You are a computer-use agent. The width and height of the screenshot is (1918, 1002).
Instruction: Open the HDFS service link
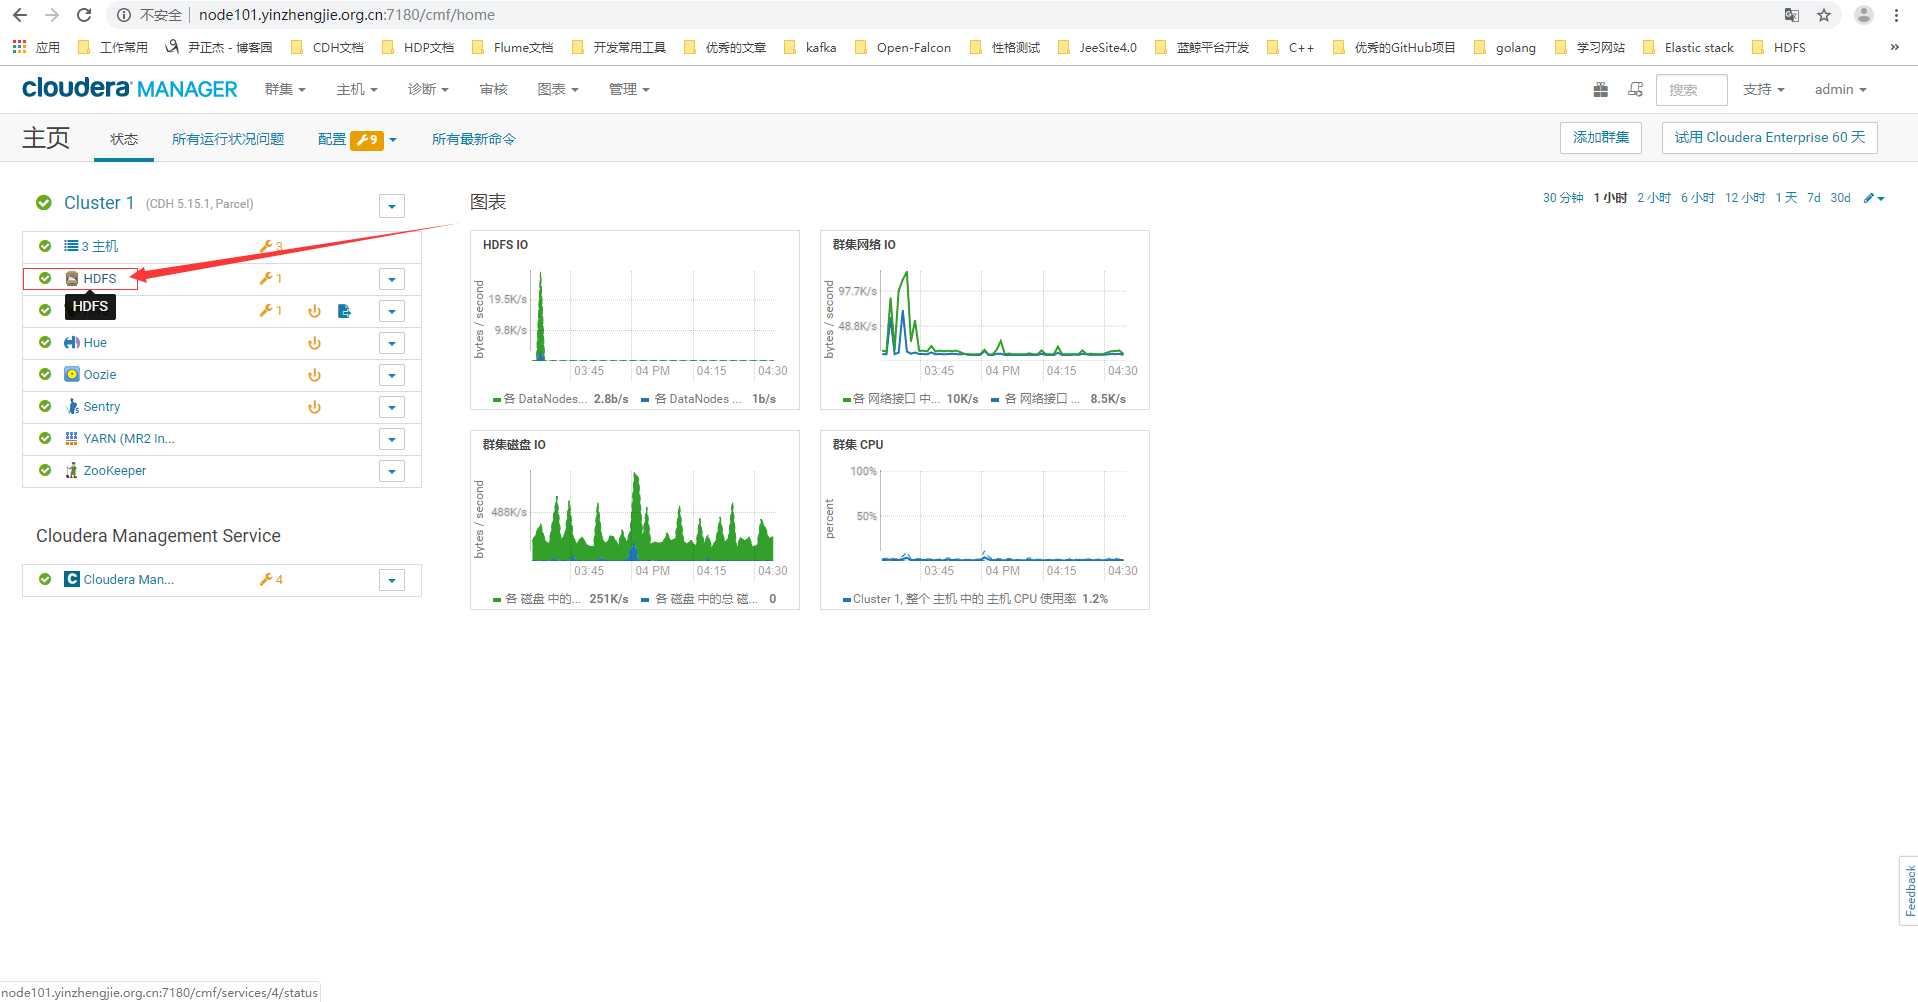coord(99,279)
